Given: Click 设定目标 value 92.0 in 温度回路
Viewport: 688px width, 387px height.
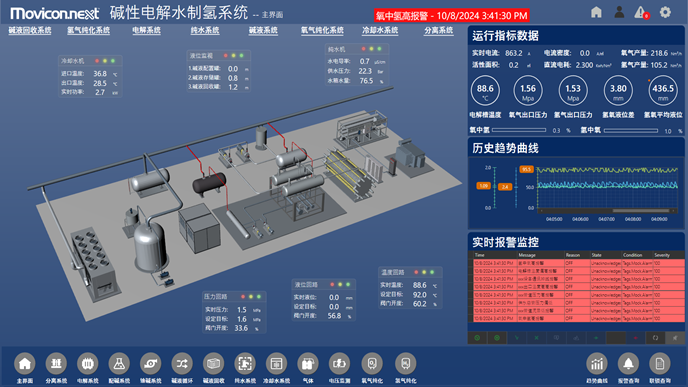Looking at the screenshot, I should click(x=419, y=295).
